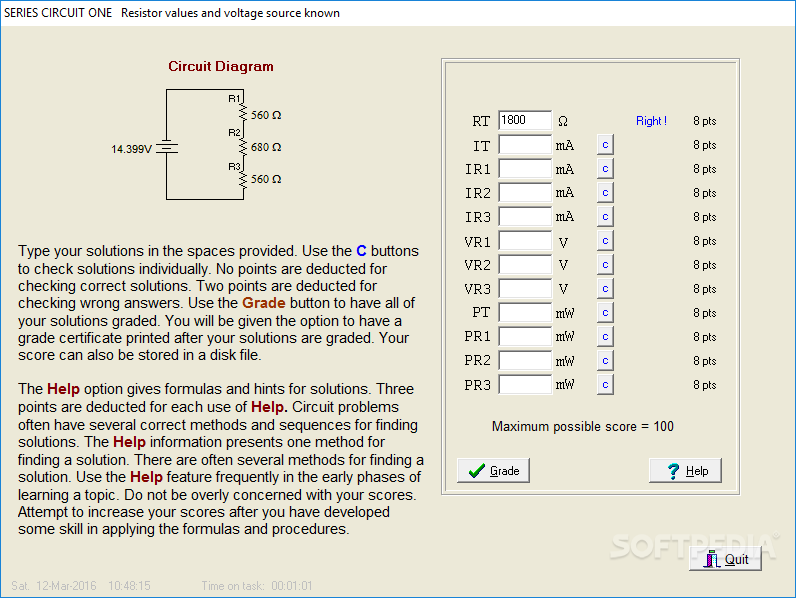Check the VR2 answer with its C button

[605, 264]
